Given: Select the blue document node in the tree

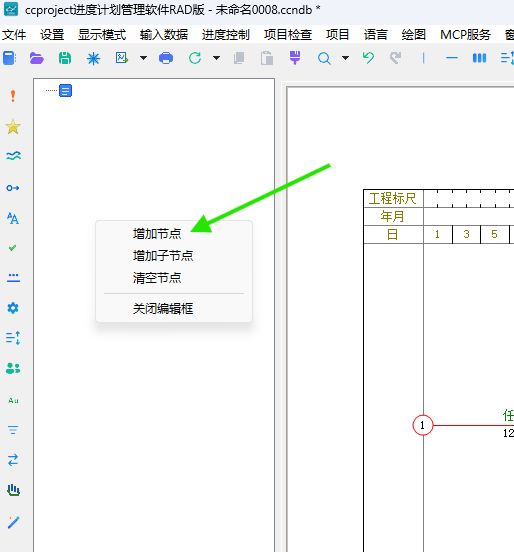Looking at the screenshot, I should 65,90.
